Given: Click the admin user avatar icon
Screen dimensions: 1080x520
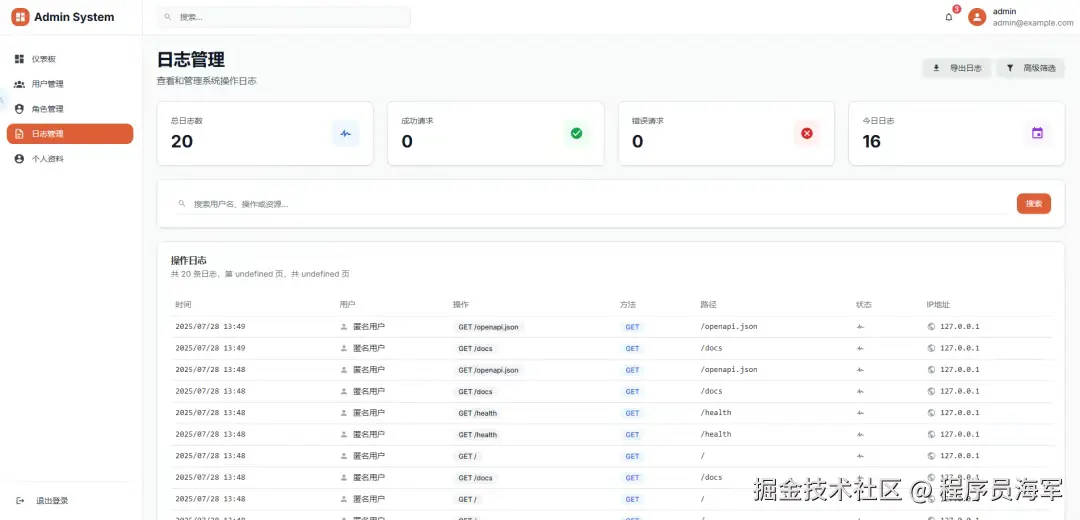Looking at the screenshot, I should point(977,17).
